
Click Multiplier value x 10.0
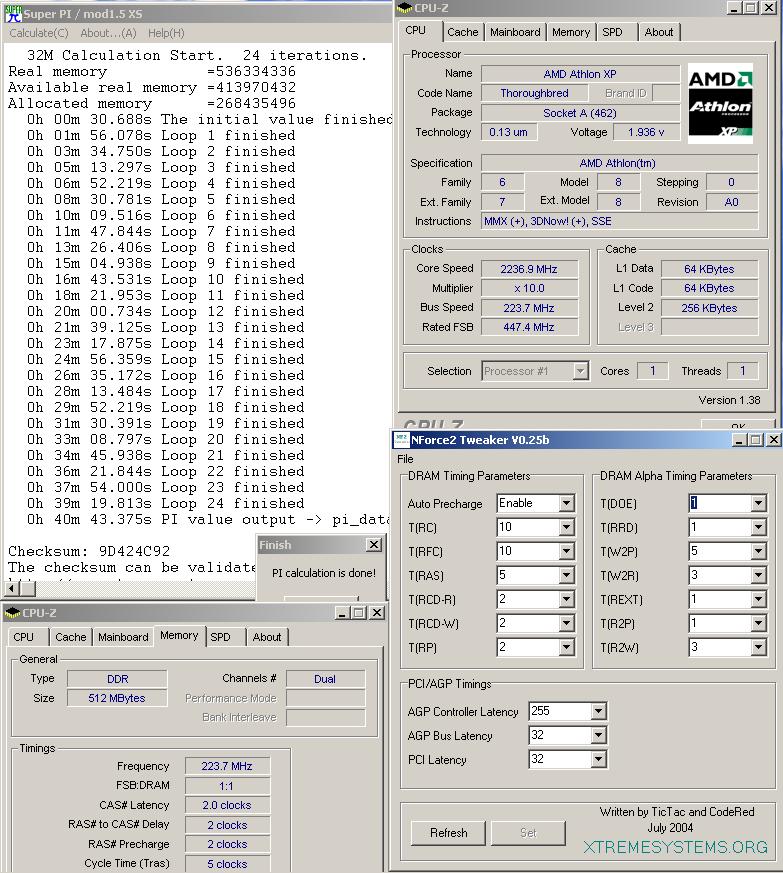(529, 288)
